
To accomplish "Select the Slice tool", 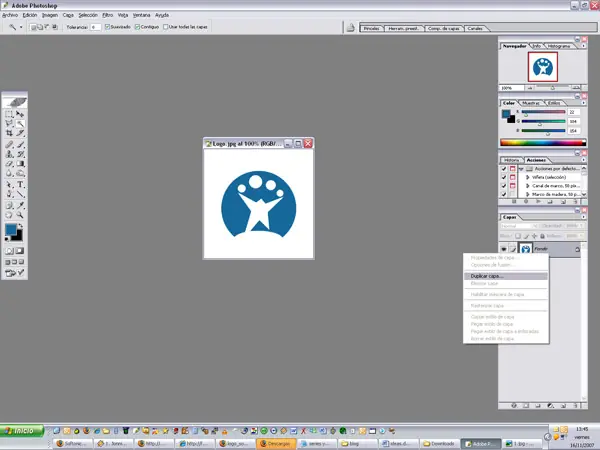I will pyautogui.click(x=20, y=133).
